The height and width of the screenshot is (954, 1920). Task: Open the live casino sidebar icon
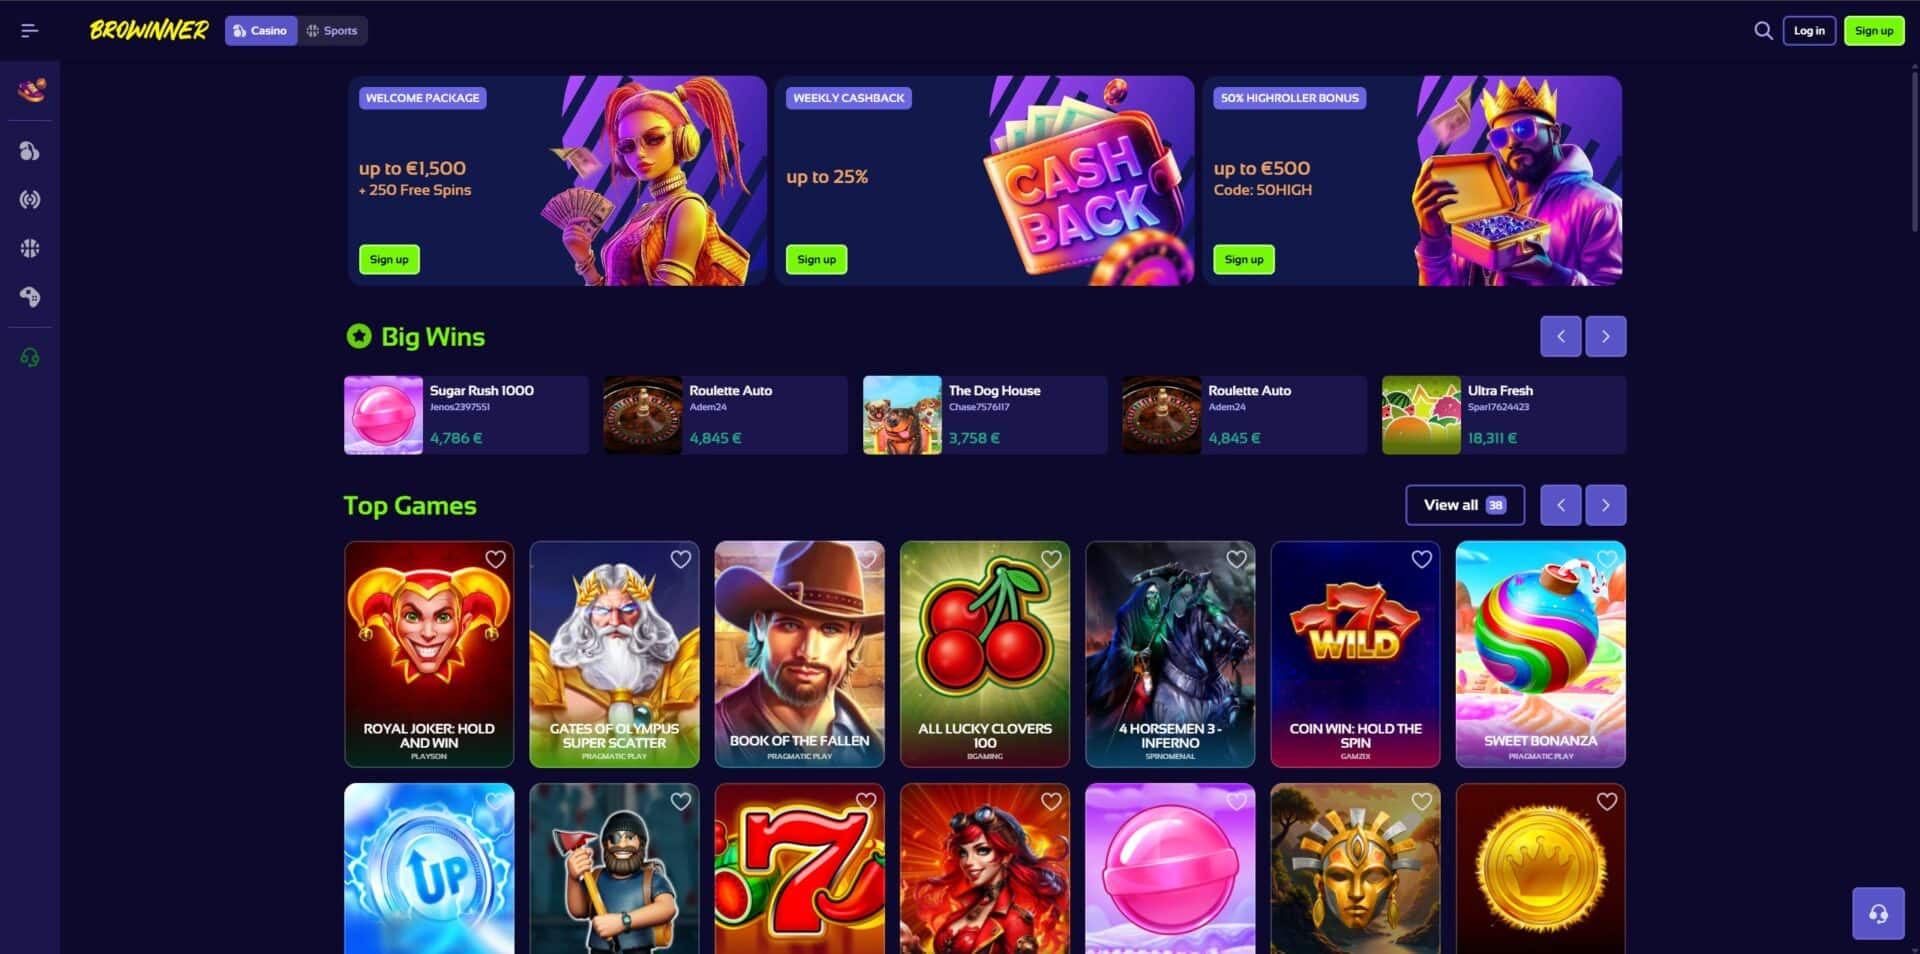[x=30, y=200]
